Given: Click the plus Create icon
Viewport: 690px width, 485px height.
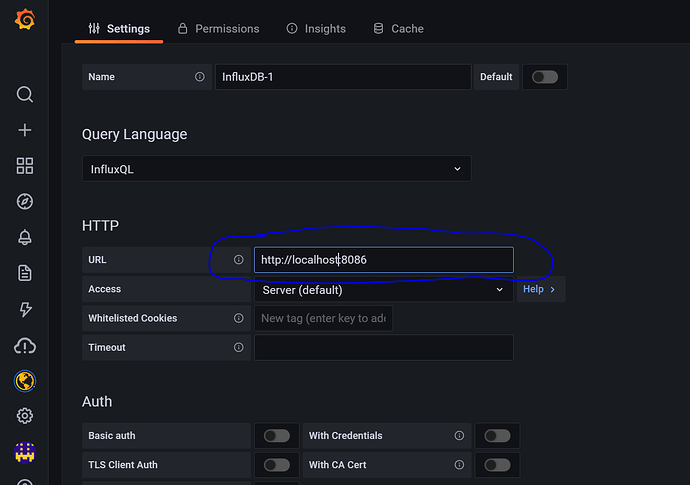Looking at the screenshot, I should 25,130.
